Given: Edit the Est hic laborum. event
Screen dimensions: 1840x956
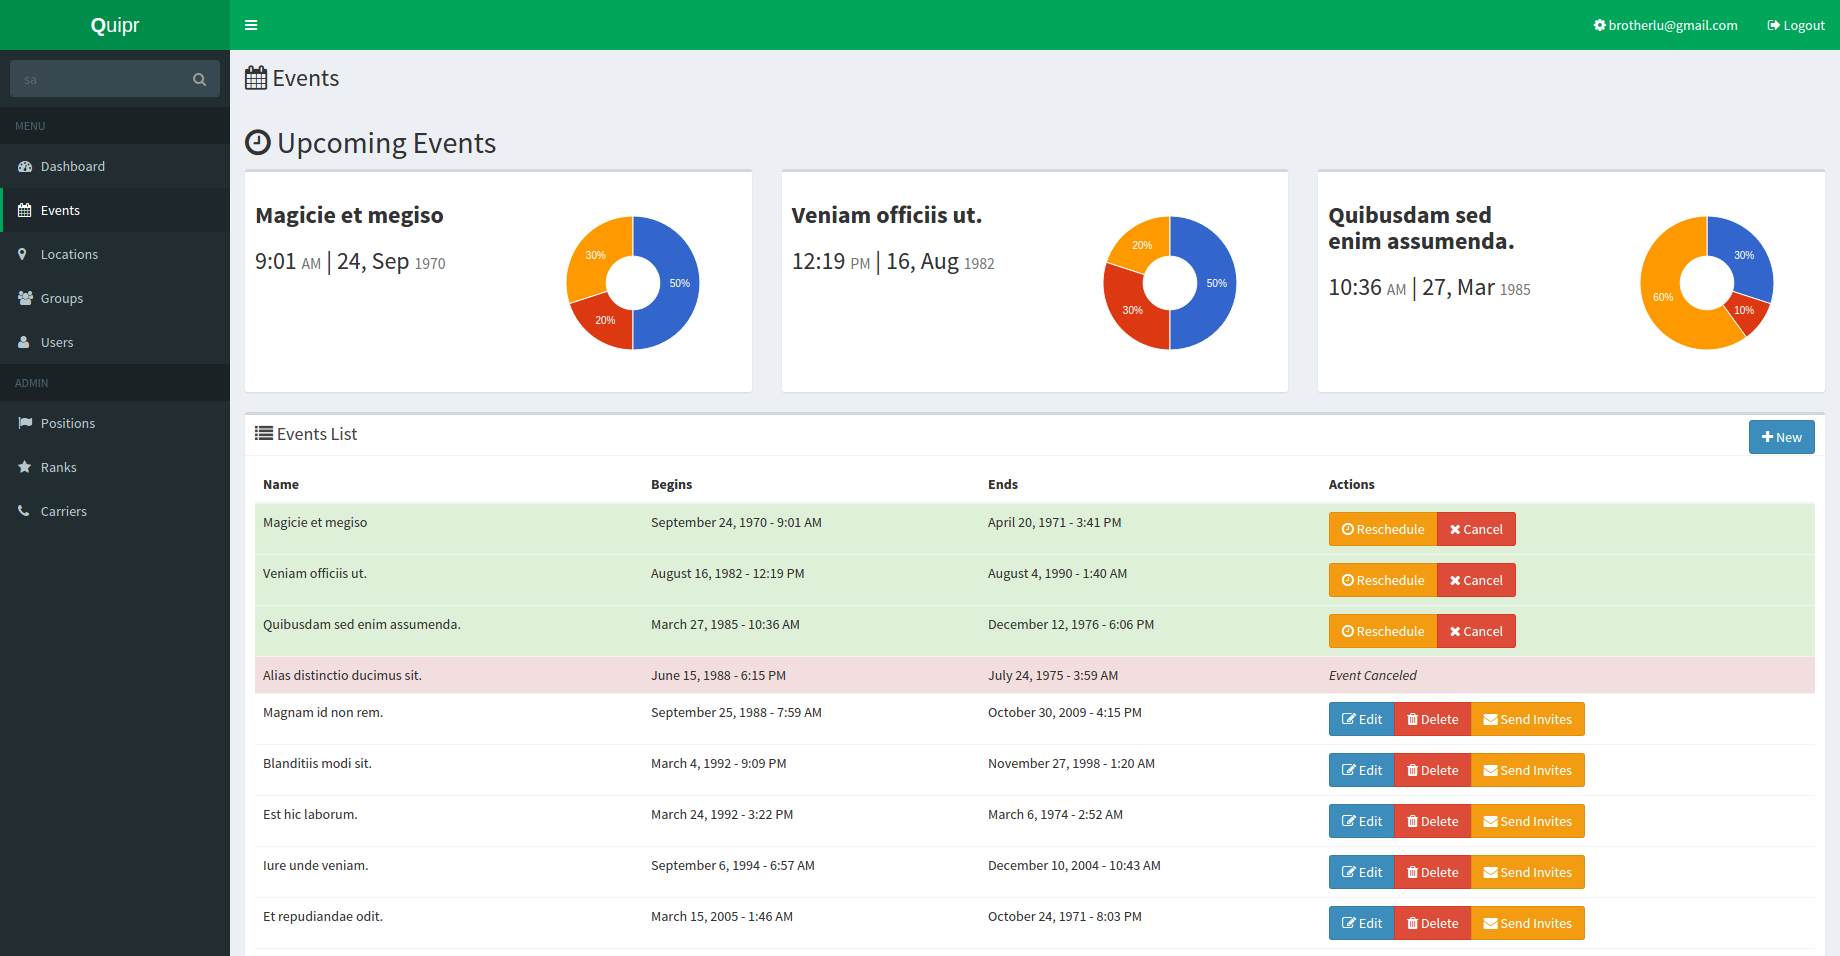Looking at the screenshot, I should click(1361, 821).
